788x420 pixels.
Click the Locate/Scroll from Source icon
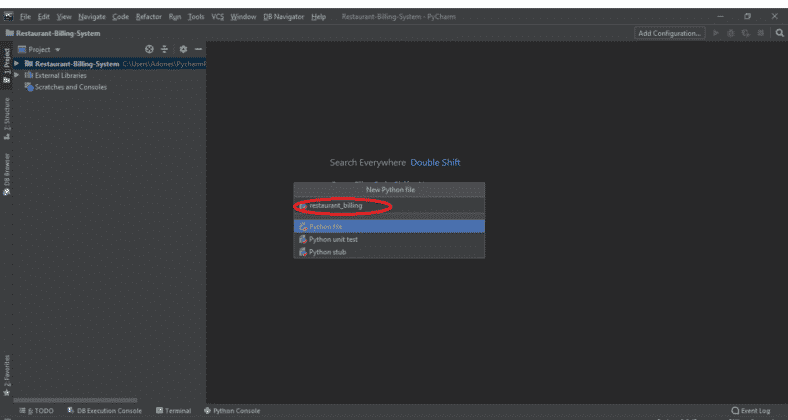click(149, 49)
